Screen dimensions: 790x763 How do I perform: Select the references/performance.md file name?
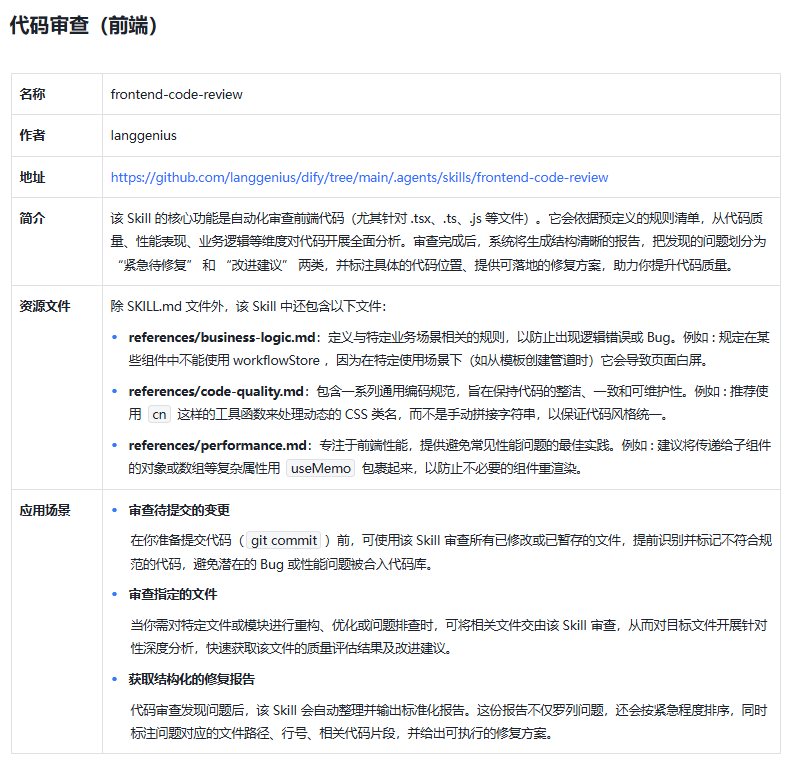tap(218, 446)
